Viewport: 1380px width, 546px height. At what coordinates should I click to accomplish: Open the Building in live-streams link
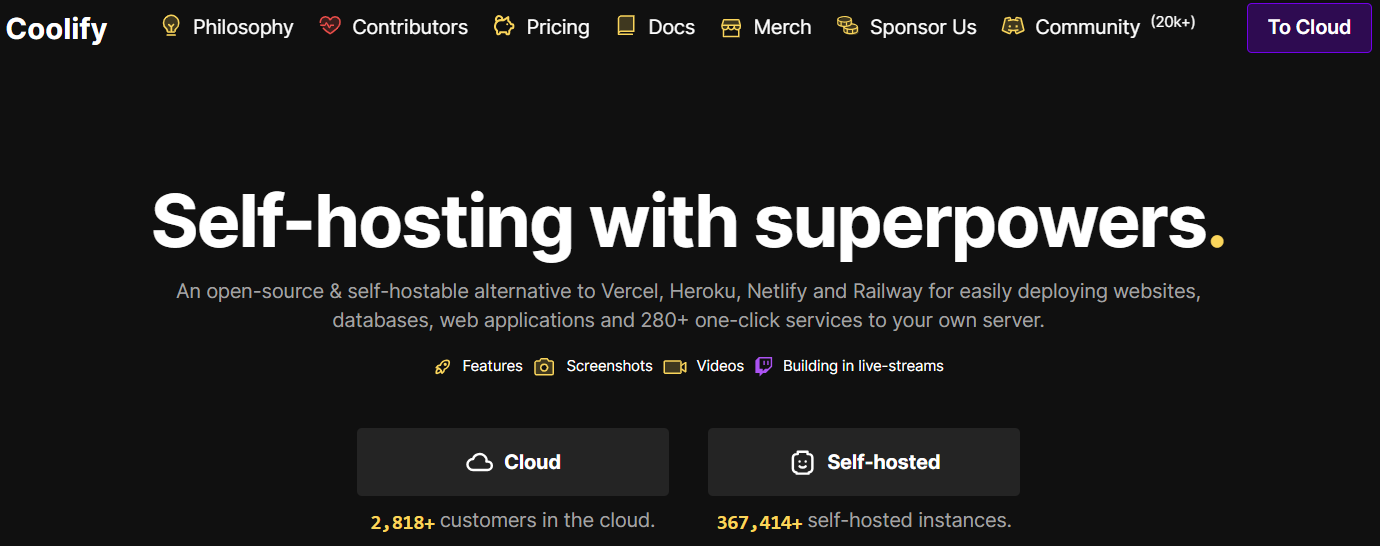[862, 366]
